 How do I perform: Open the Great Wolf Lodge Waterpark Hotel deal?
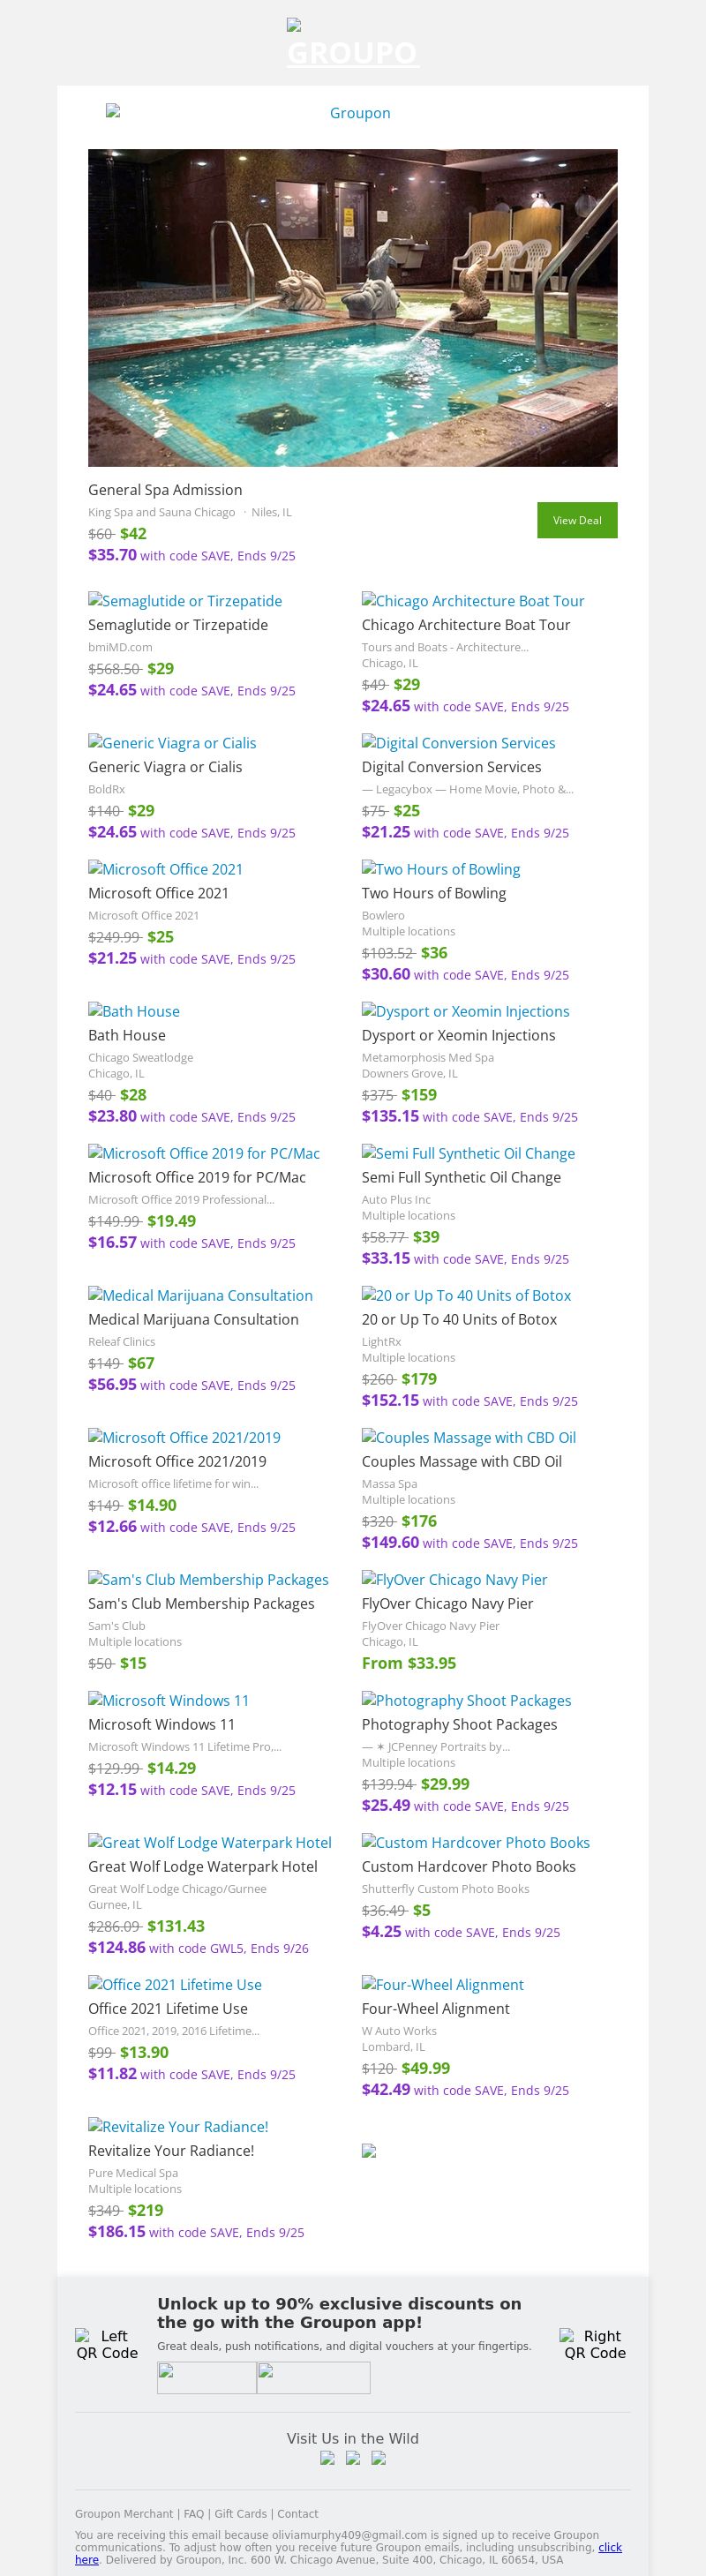click(x=210, y=1842)
